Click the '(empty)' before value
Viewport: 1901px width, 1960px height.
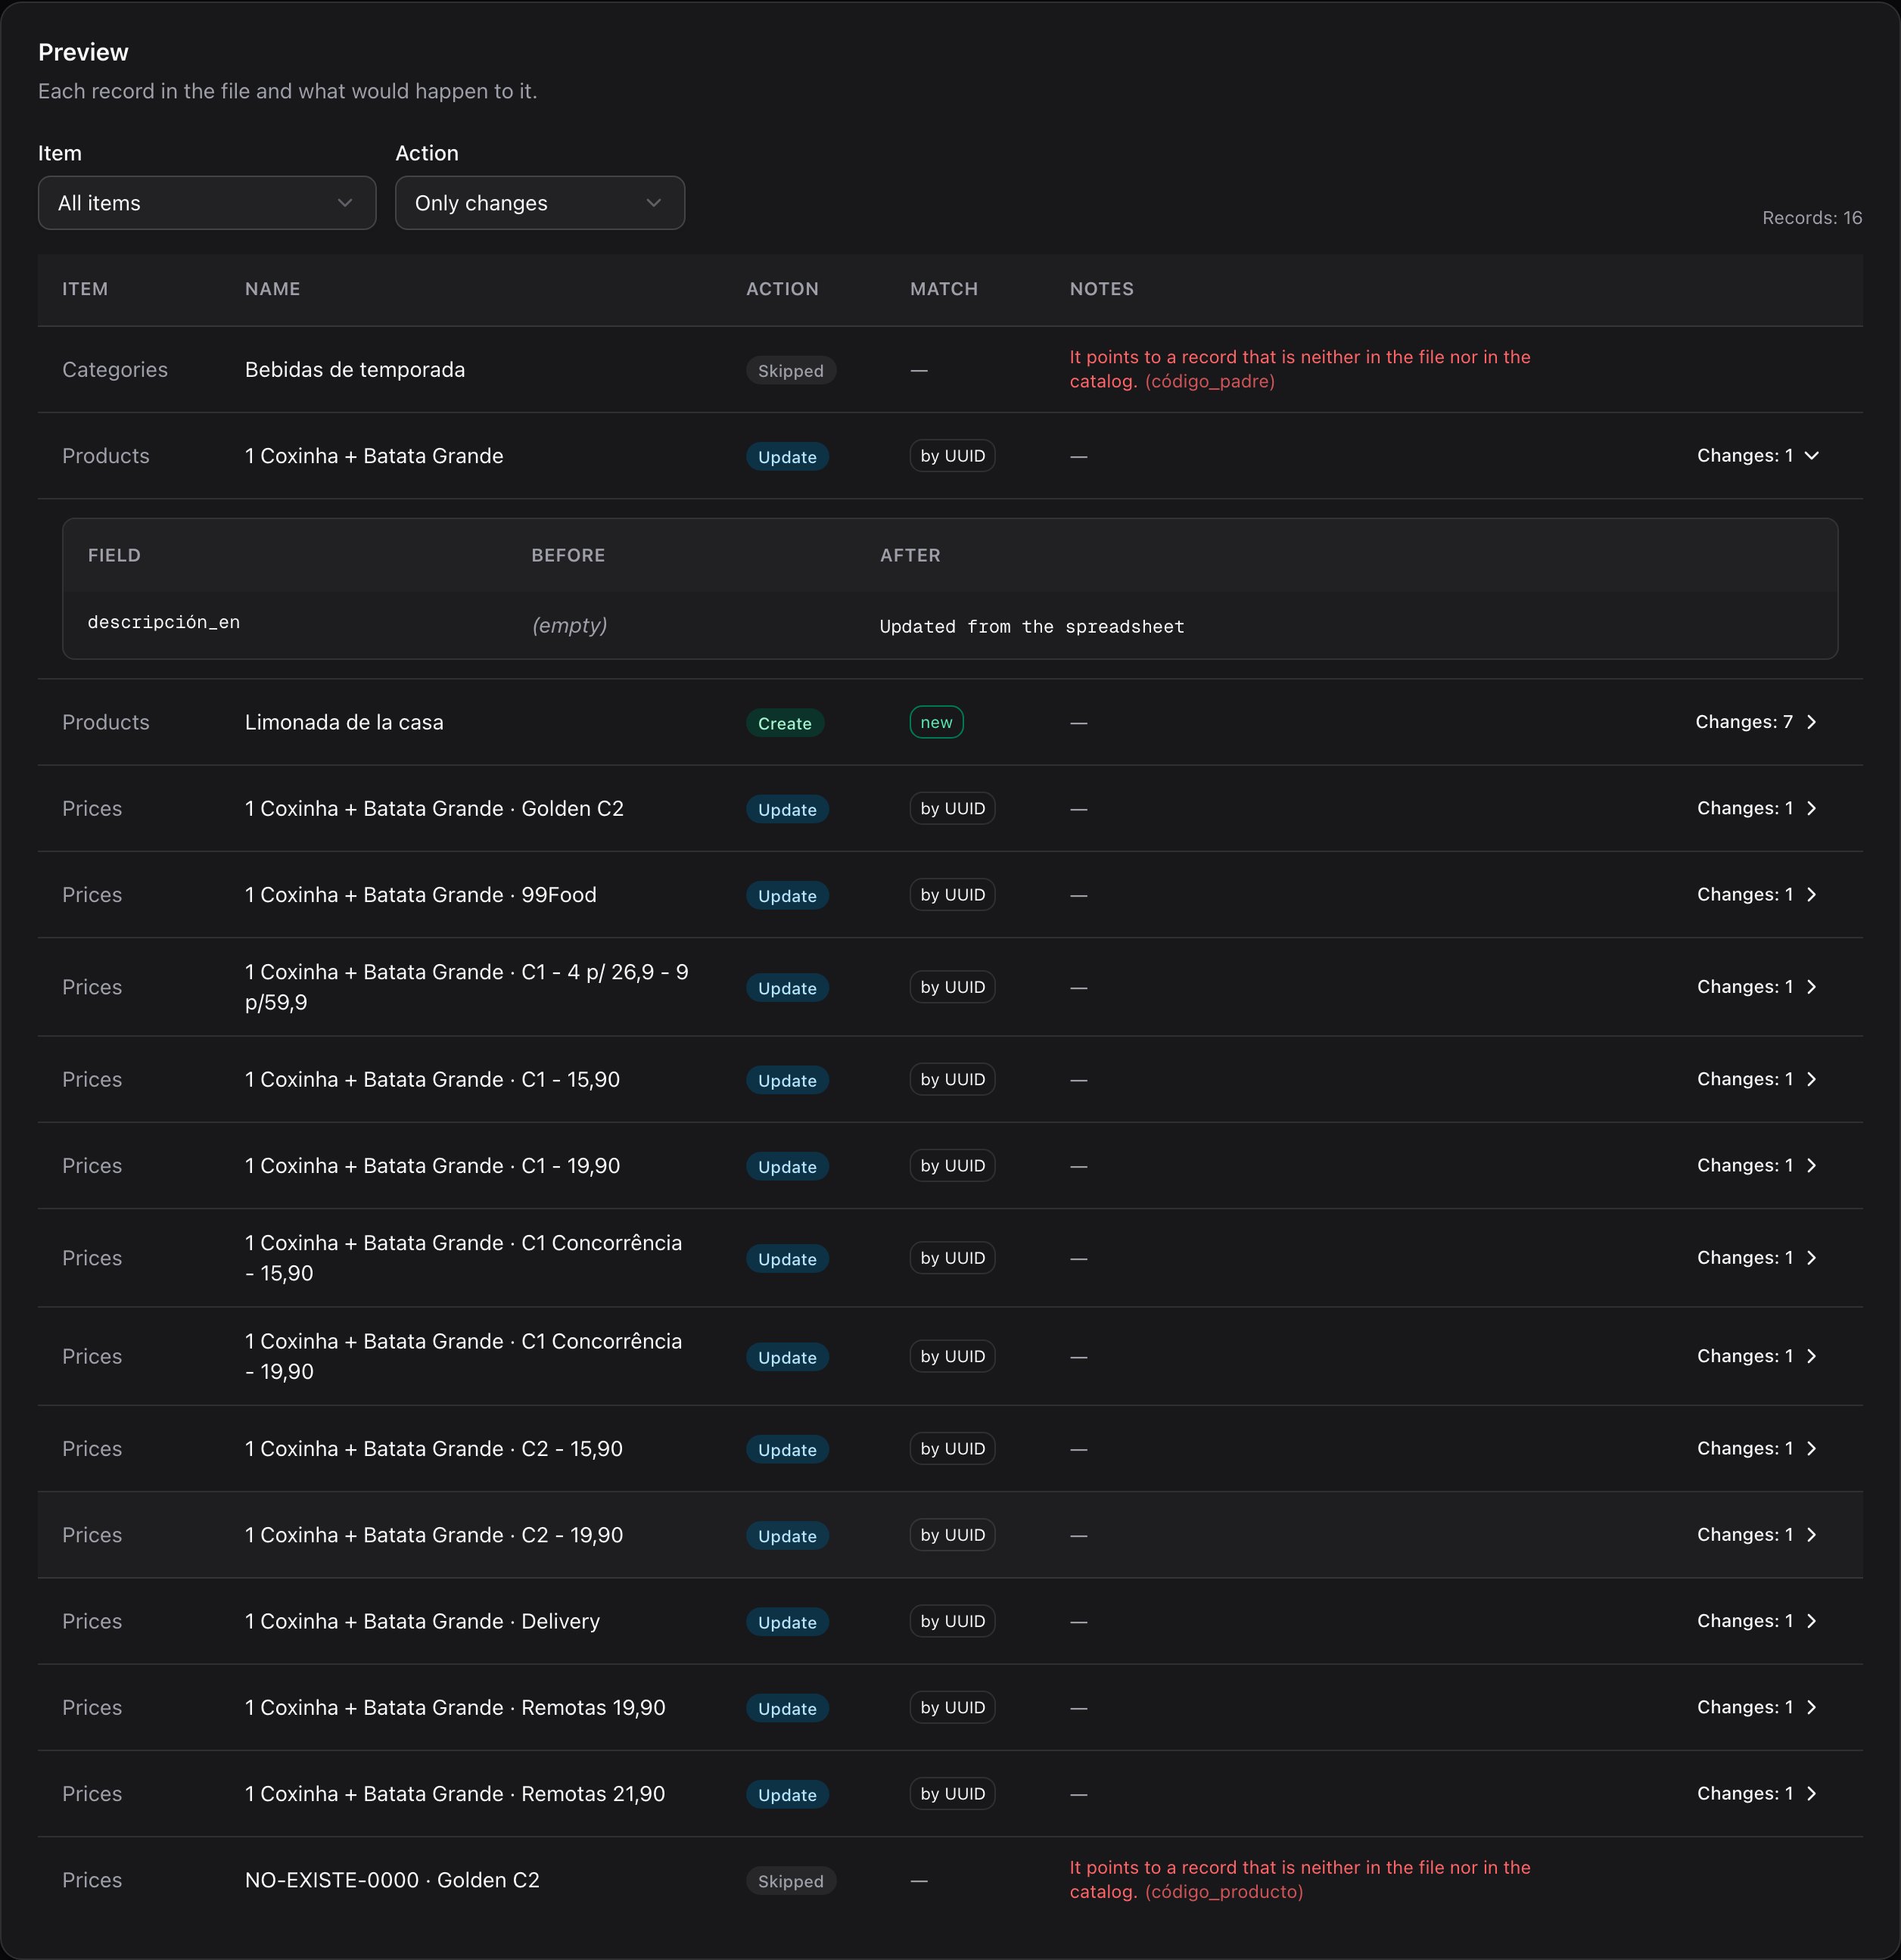[569, 625]
